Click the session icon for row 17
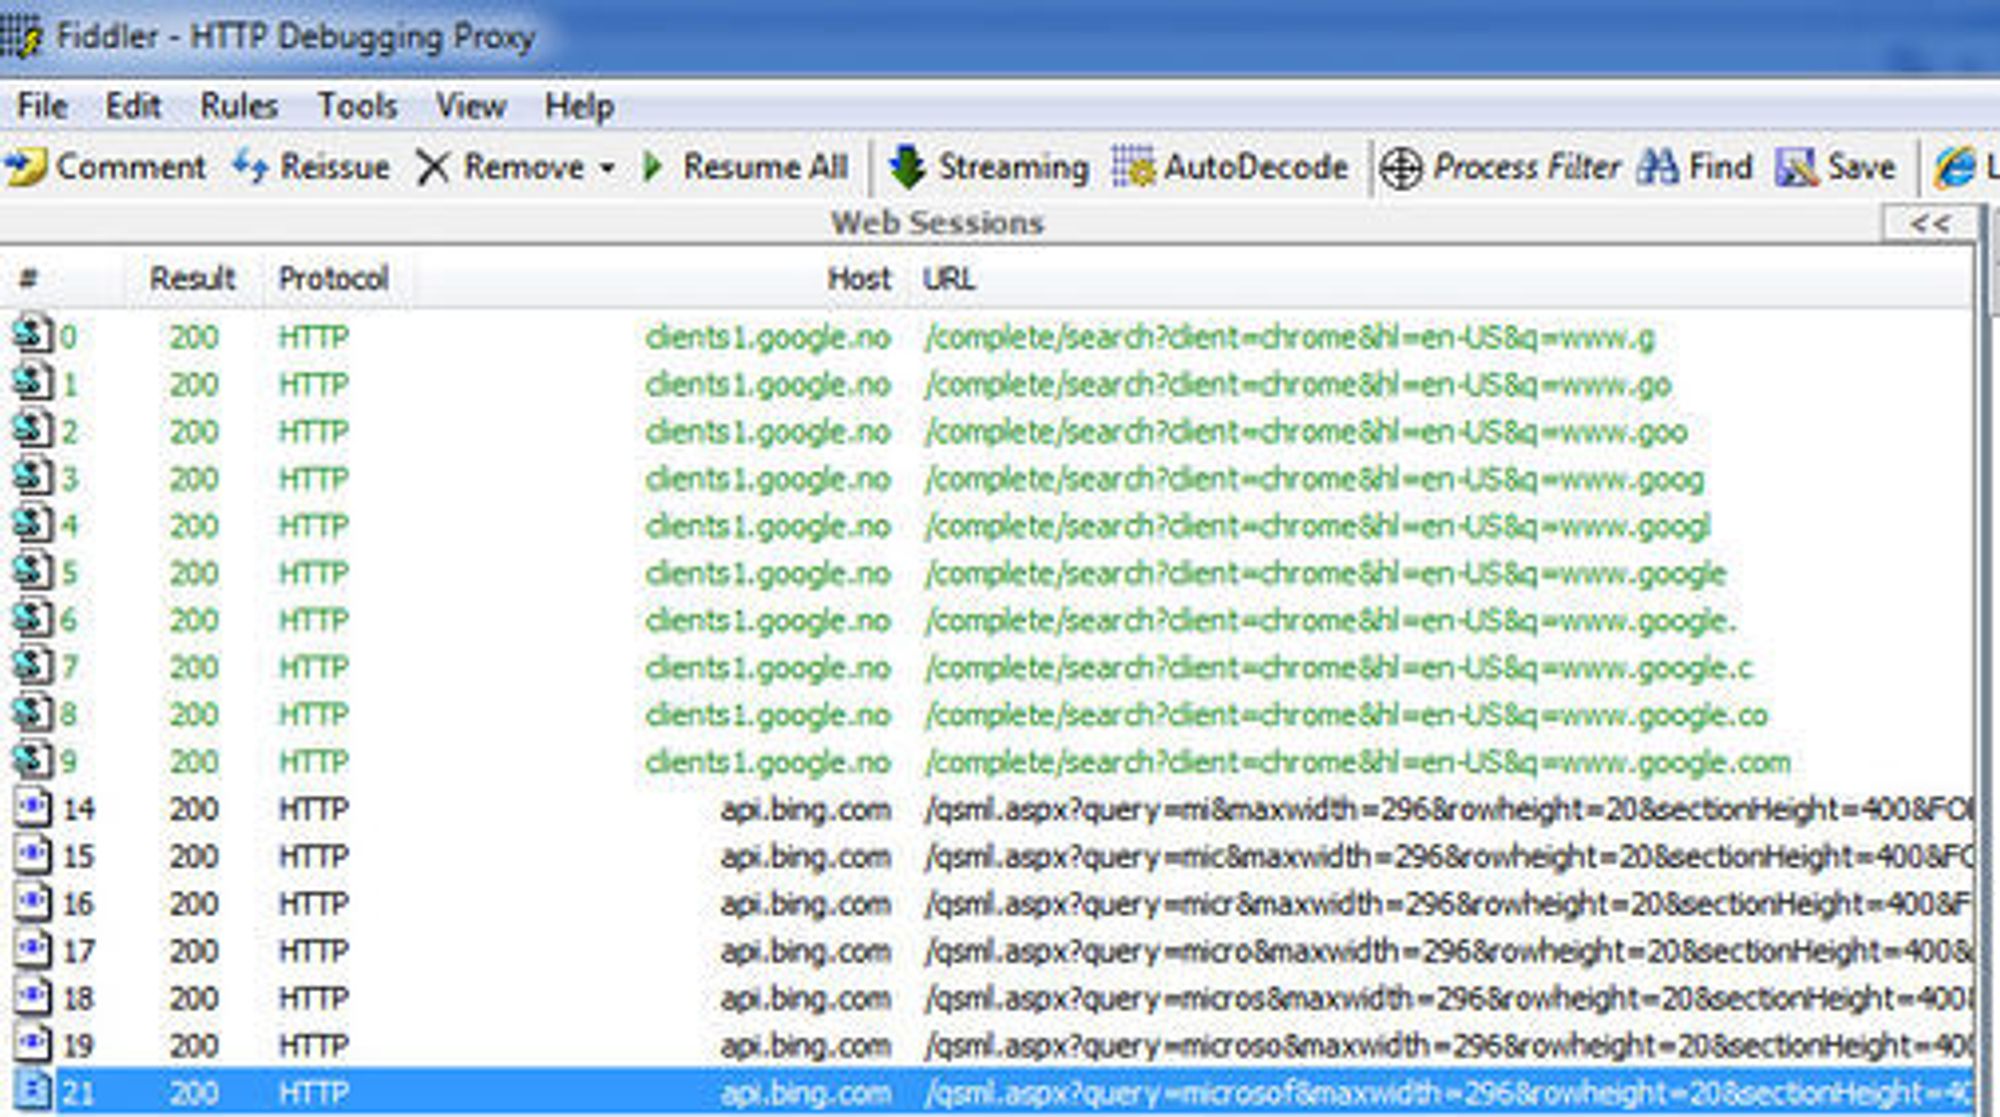Viewport: 2000px width, 1117px height. coord(32,948)
